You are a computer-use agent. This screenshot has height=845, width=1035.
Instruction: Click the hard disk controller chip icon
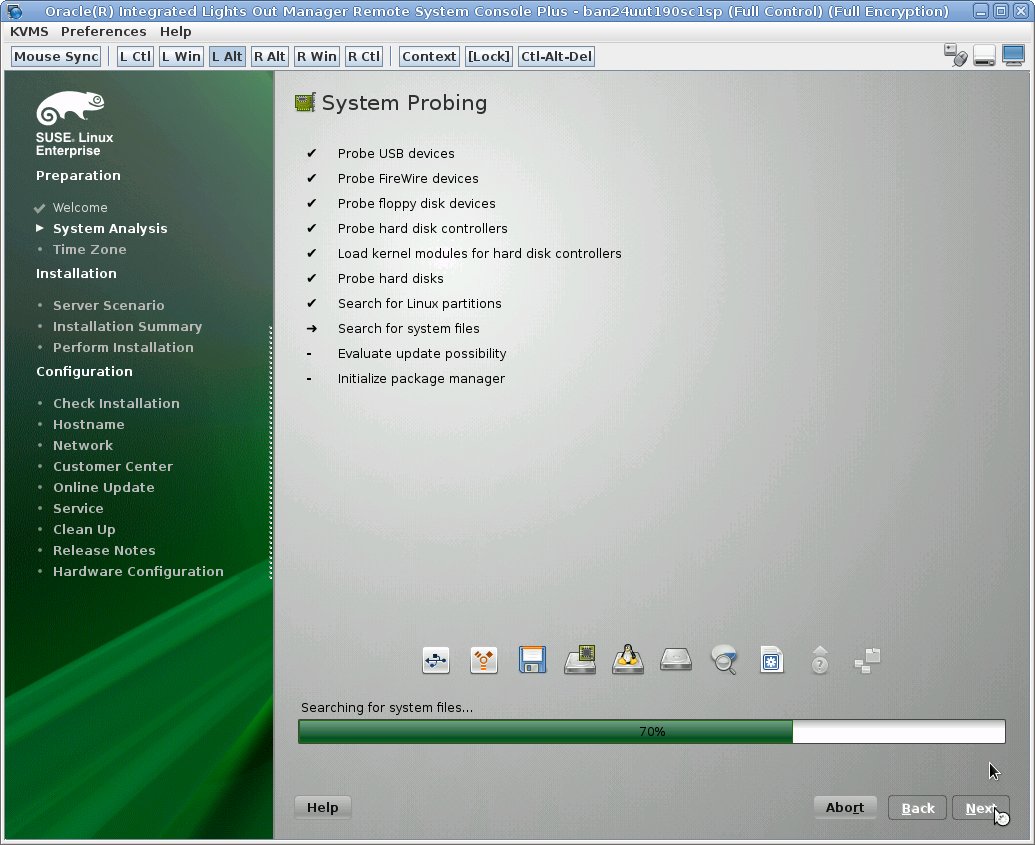(580, 660)
